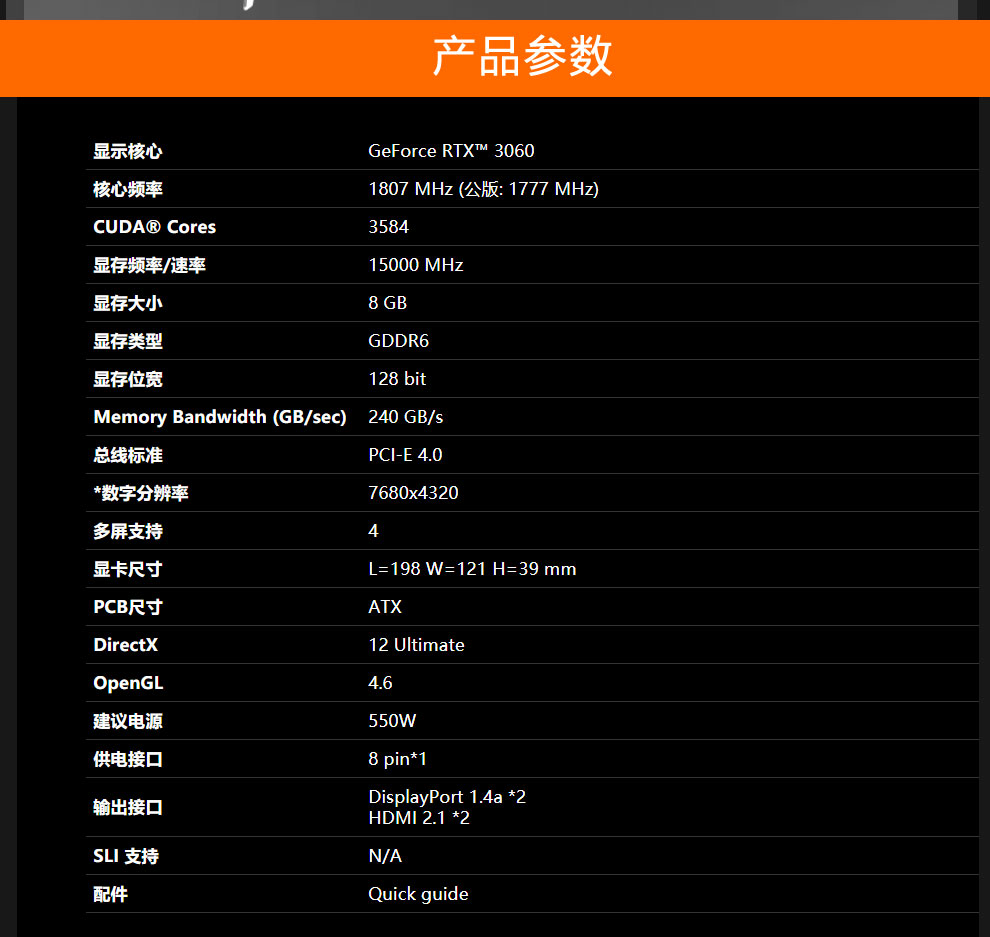Select the CUDA® Cores label
Image resolution: width=990 pixels, height=937 pixels.
pyautogui.click(x=155, y=227)
